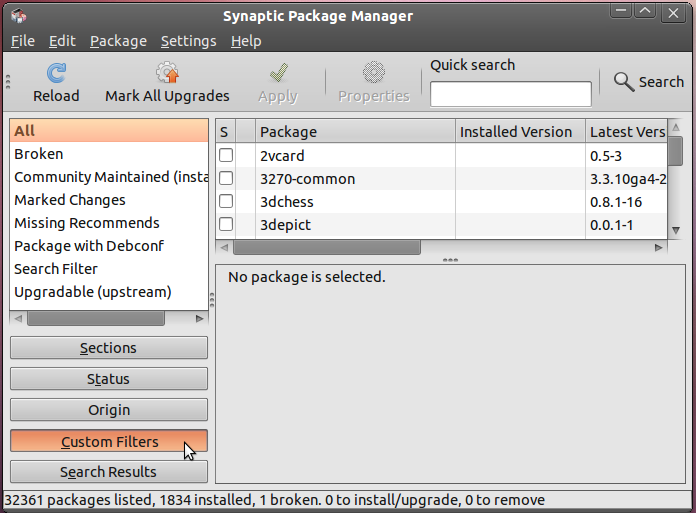Viewport: 696px width, 513px height.
Task: Show Search Results filter view
Action: (109, 472)
